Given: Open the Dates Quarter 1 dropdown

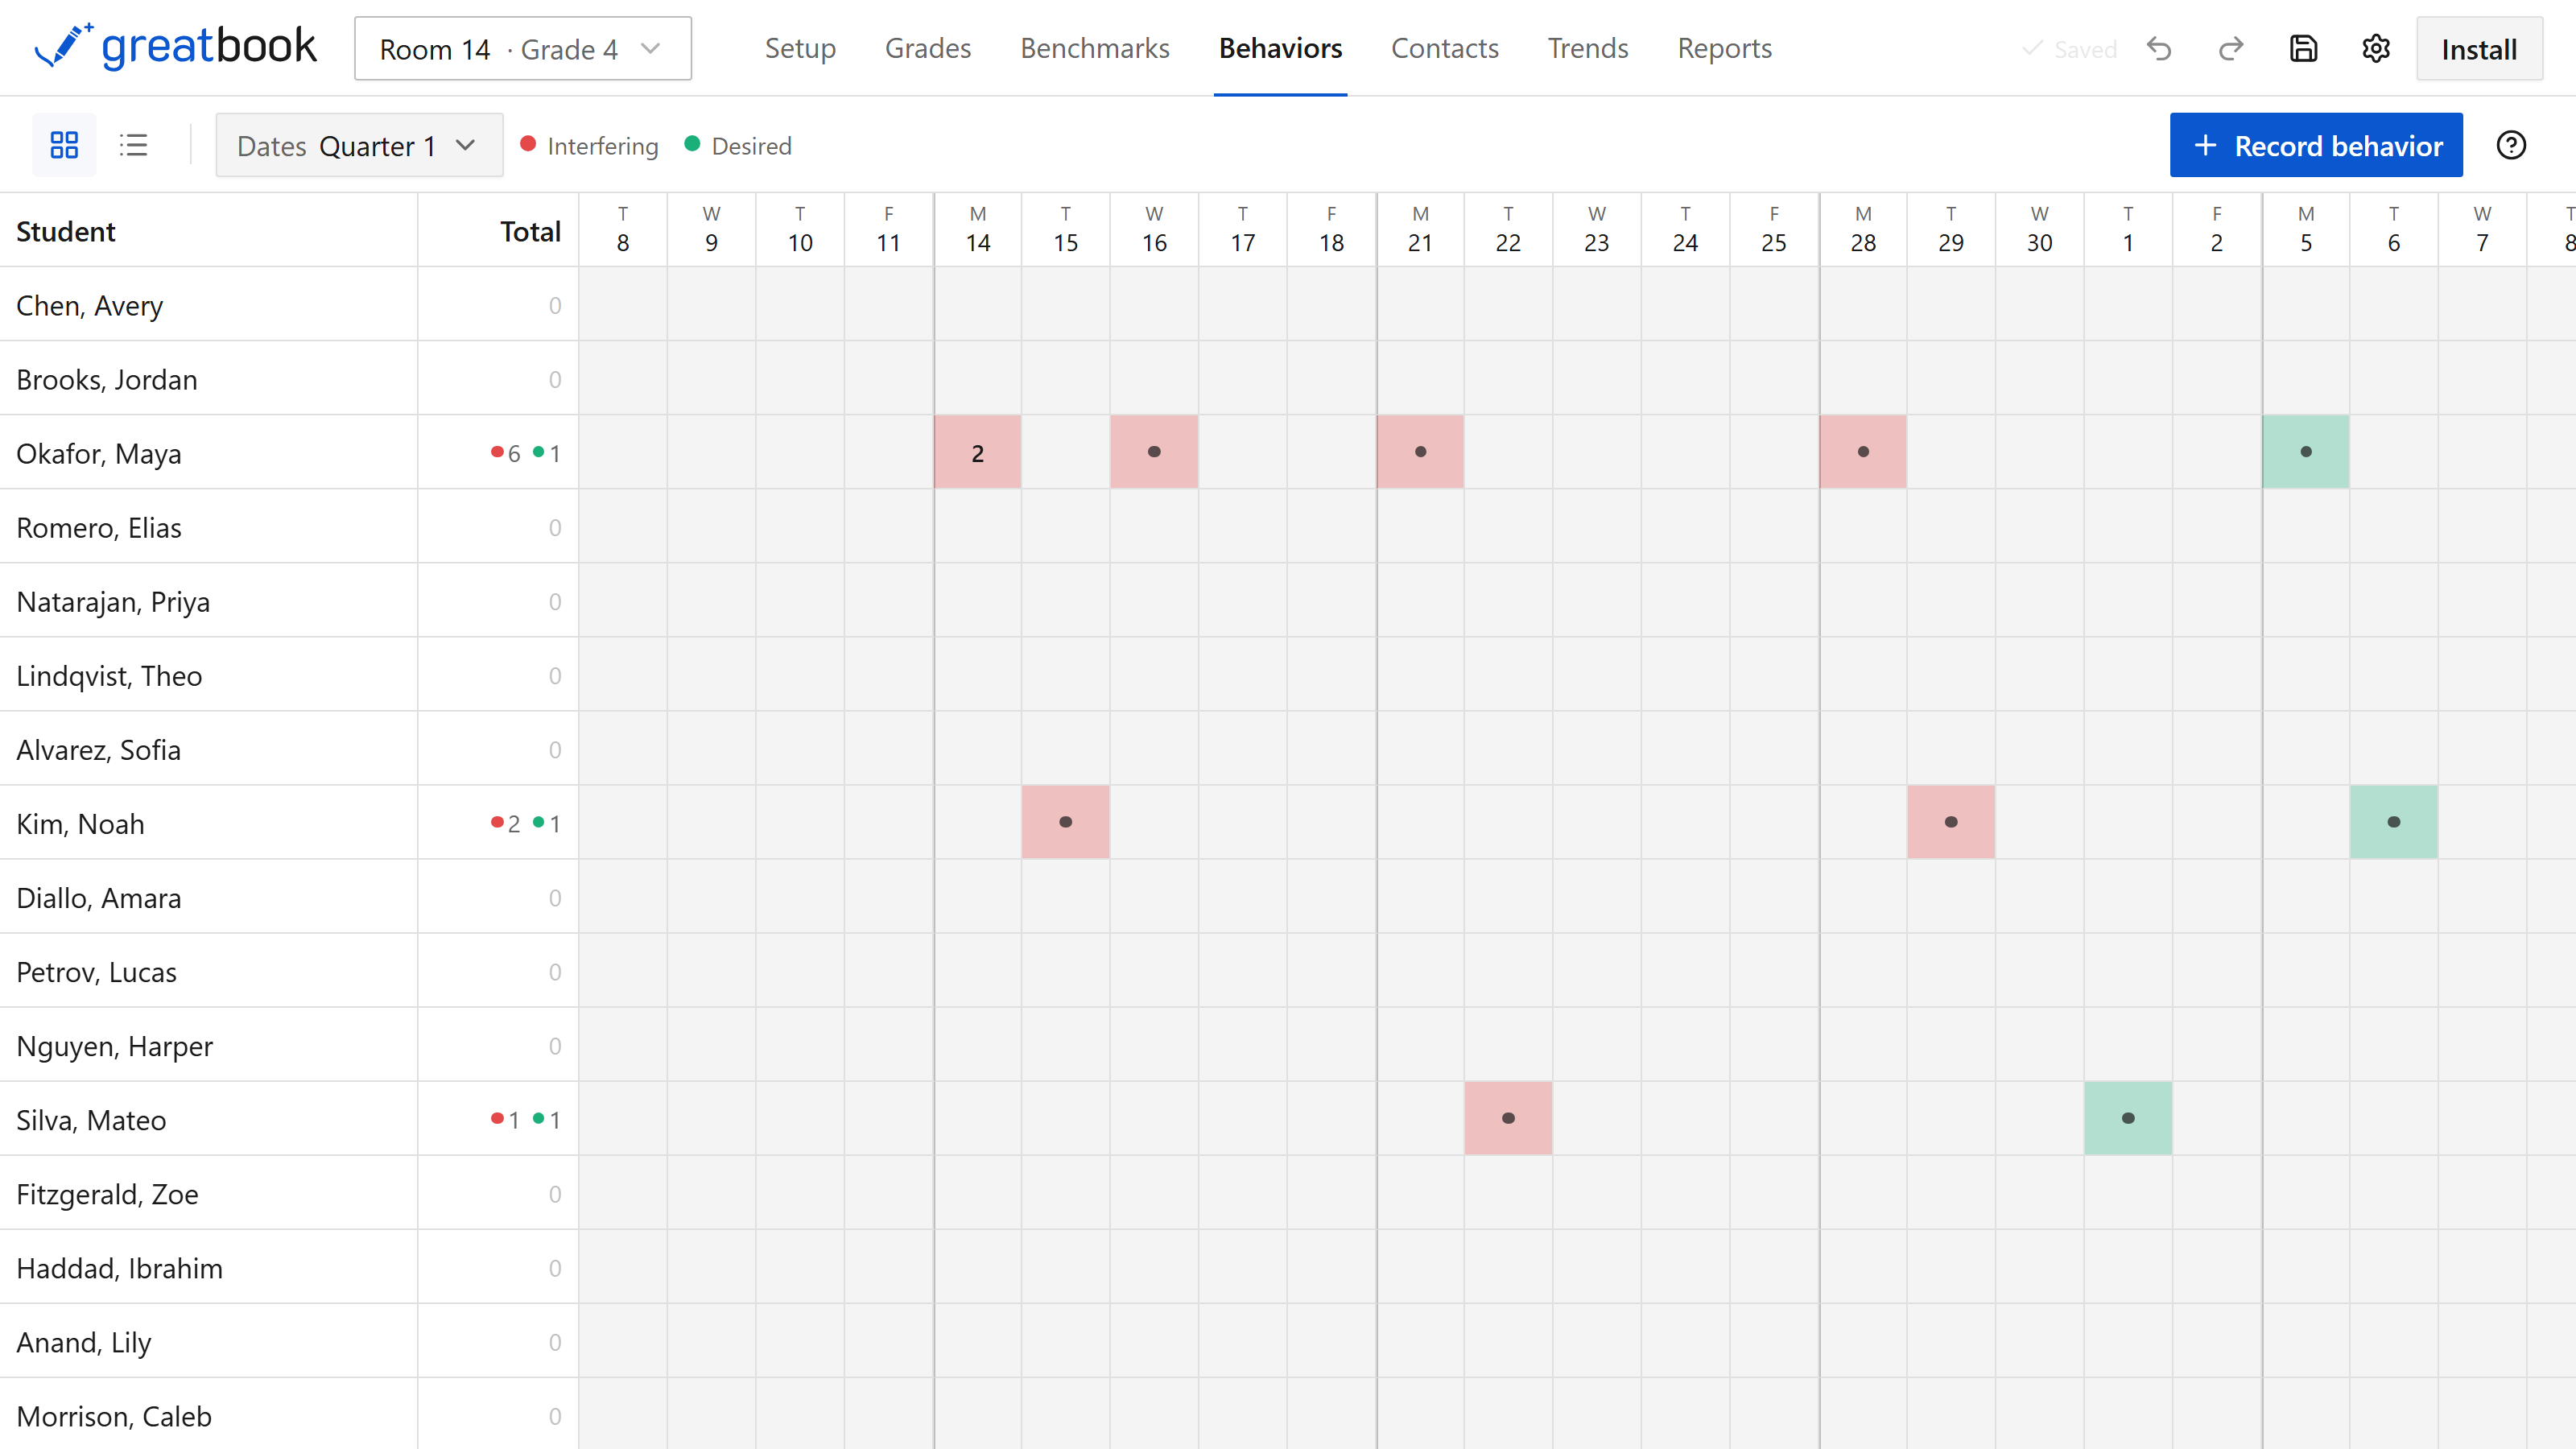Looking at the screenshot, I should (359, 146).
